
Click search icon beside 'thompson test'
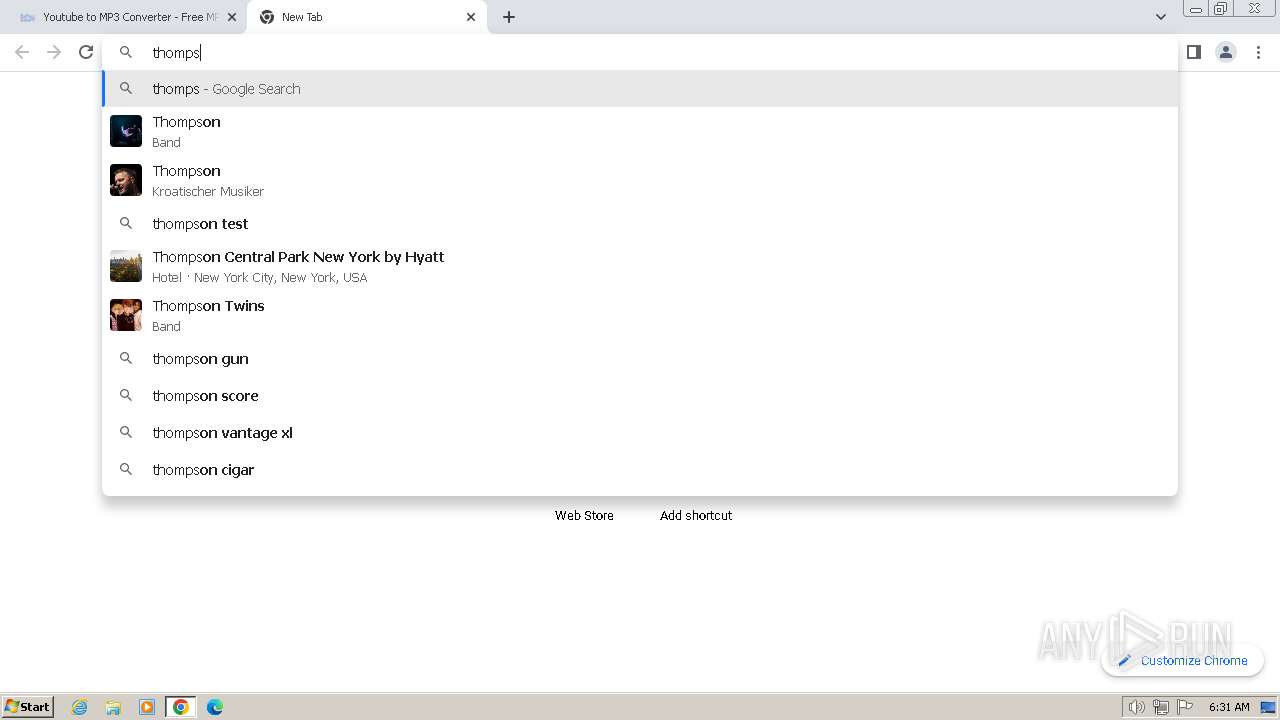point(126,223)
